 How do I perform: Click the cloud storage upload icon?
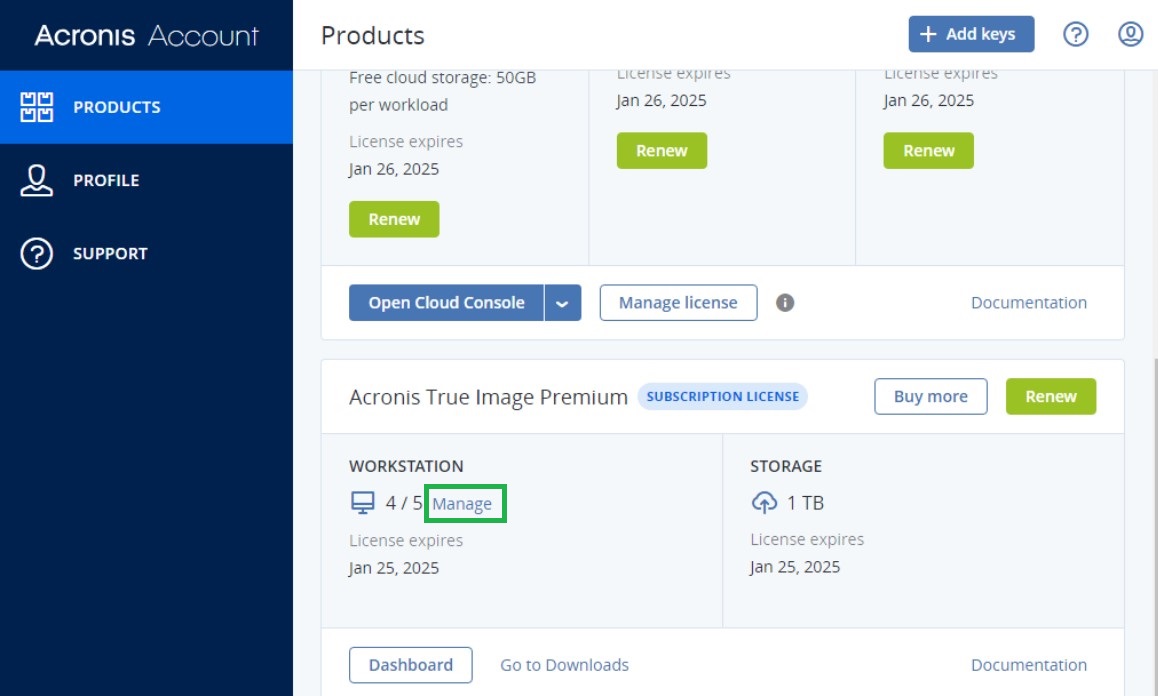763,503
